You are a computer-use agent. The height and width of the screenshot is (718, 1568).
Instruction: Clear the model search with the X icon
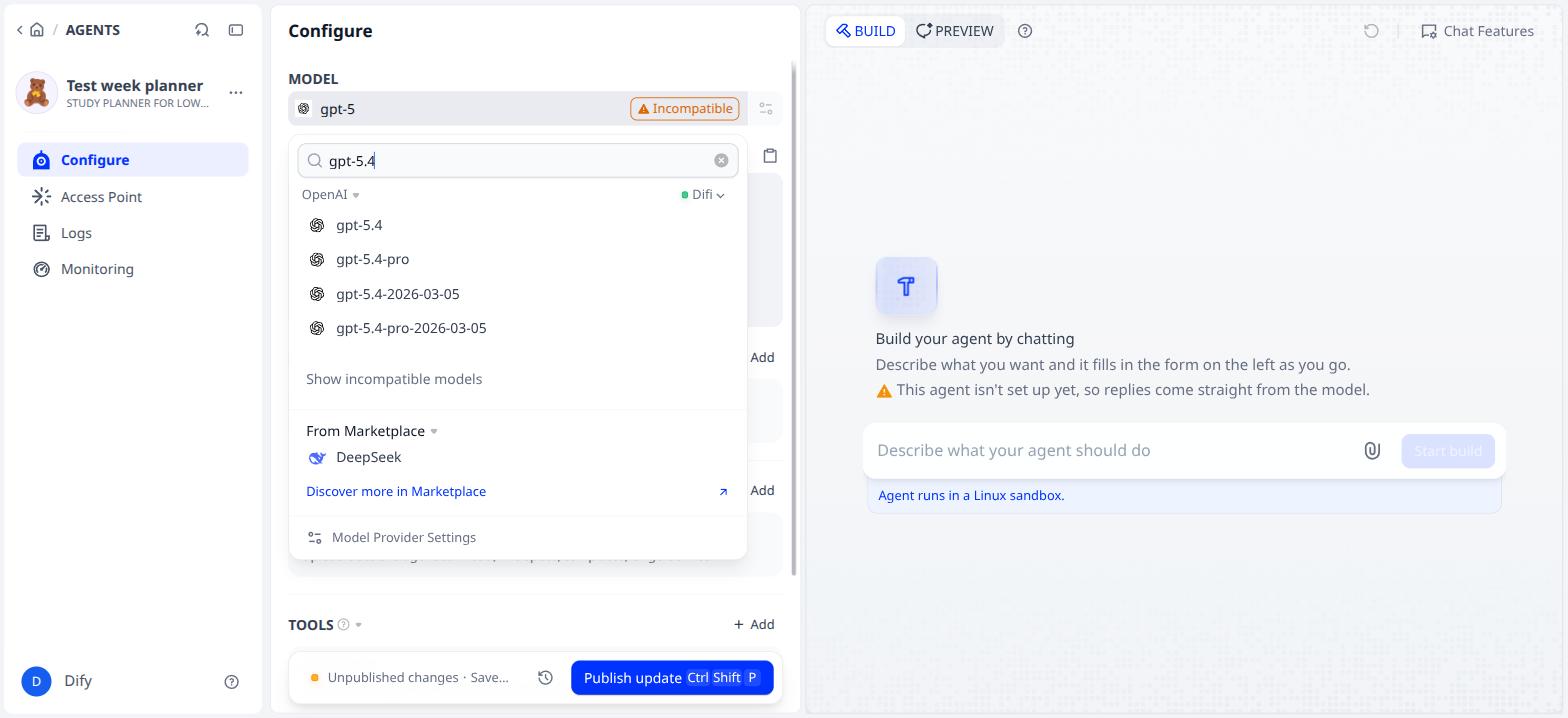point(721,160)
